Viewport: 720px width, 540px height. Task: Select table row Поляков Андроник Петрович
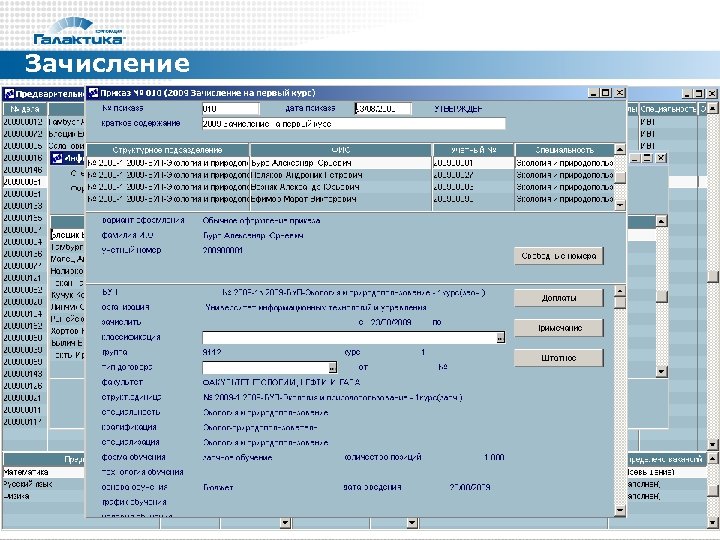350,175
